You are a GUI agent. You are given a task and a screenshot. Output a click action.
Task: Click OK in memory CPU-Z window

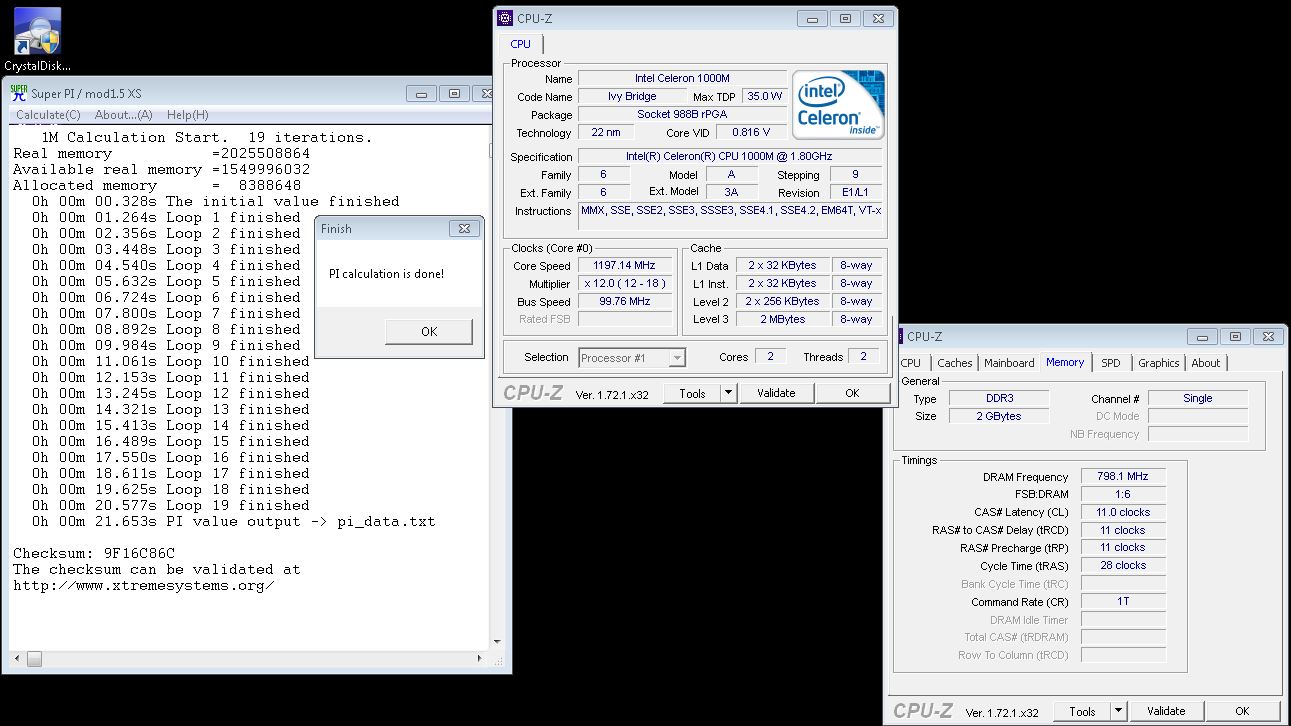coord(1242,711)
